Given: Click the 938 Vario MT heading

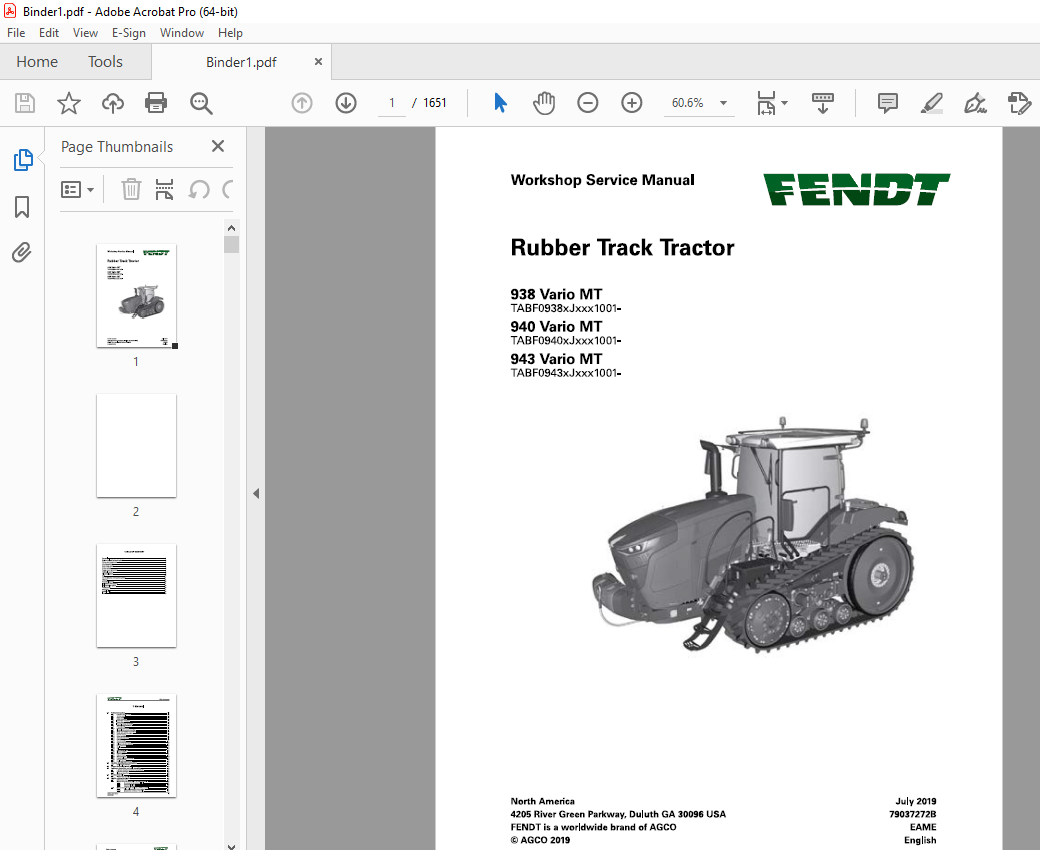Looking at the screenshot, I should point(556,294).
